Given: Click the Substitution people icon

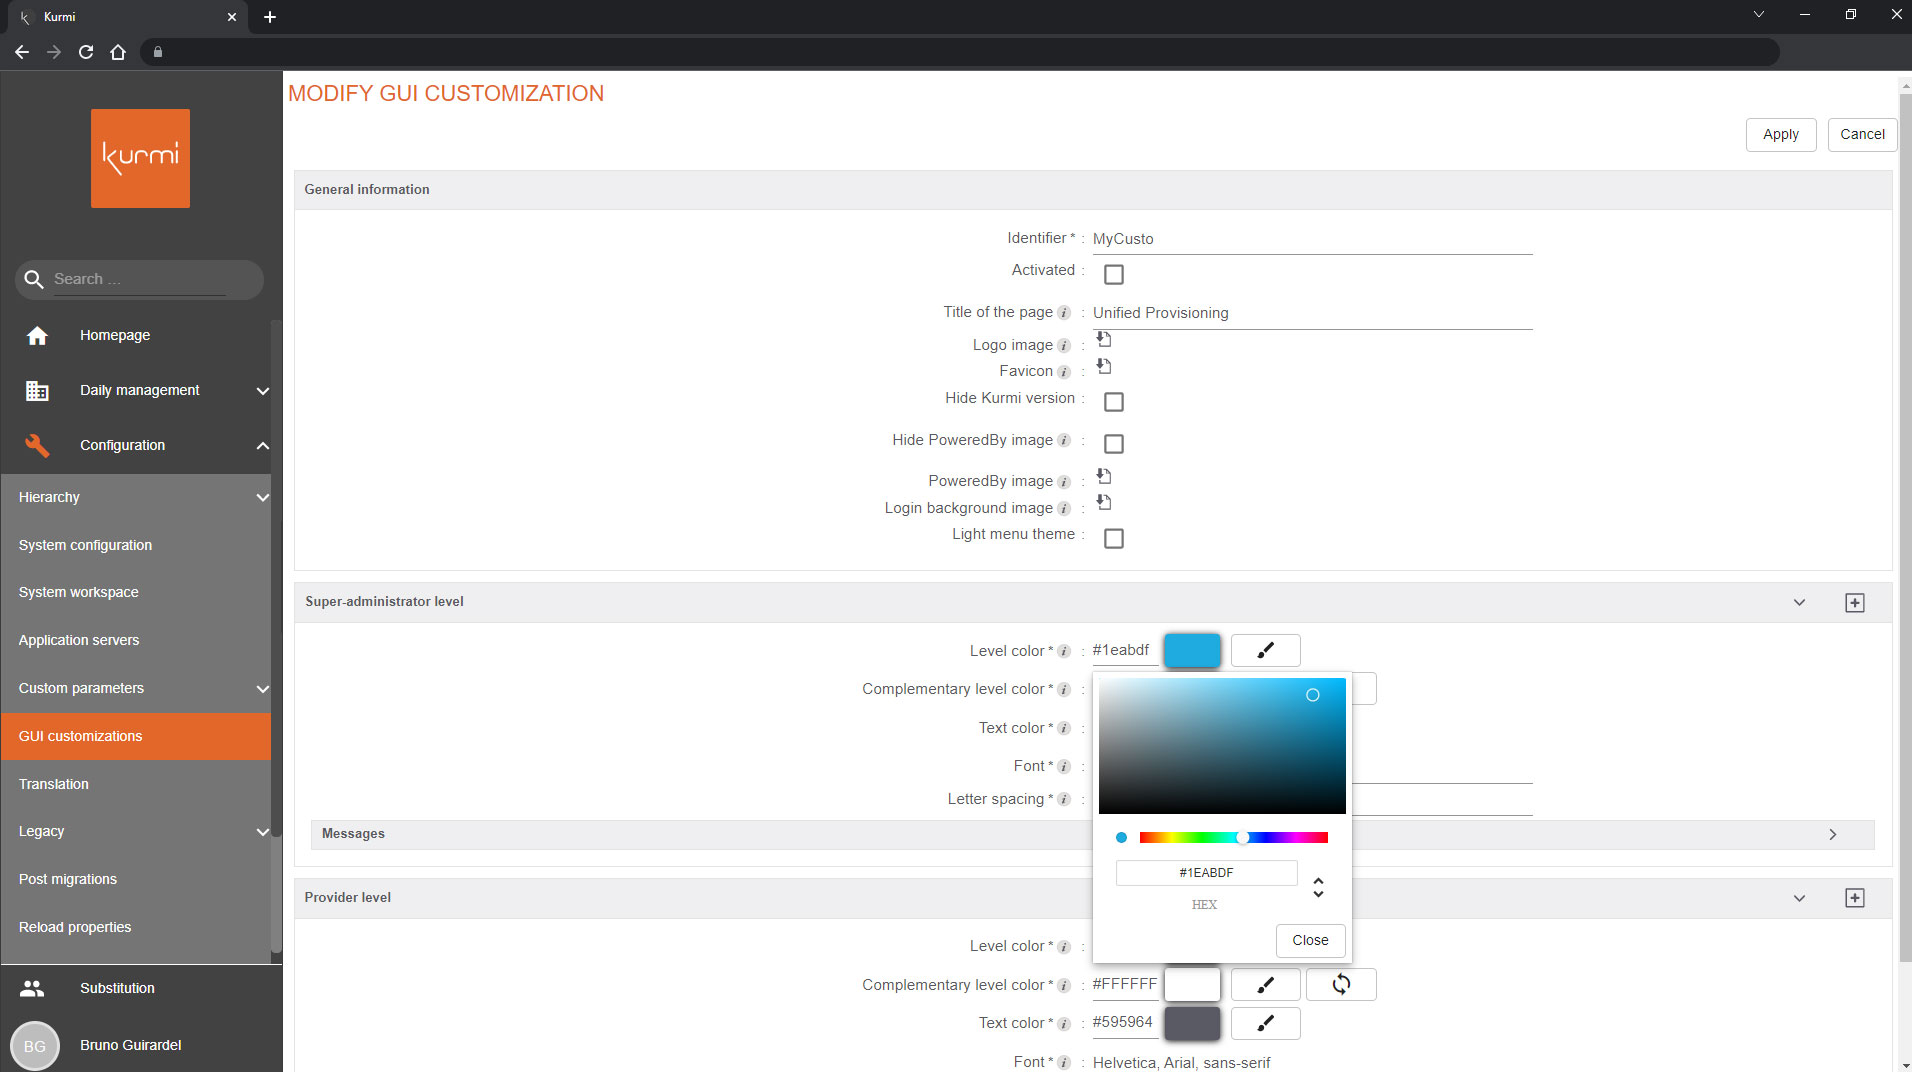Looking at the screenshot, I should pyautogui.click(x=32, y=988).
